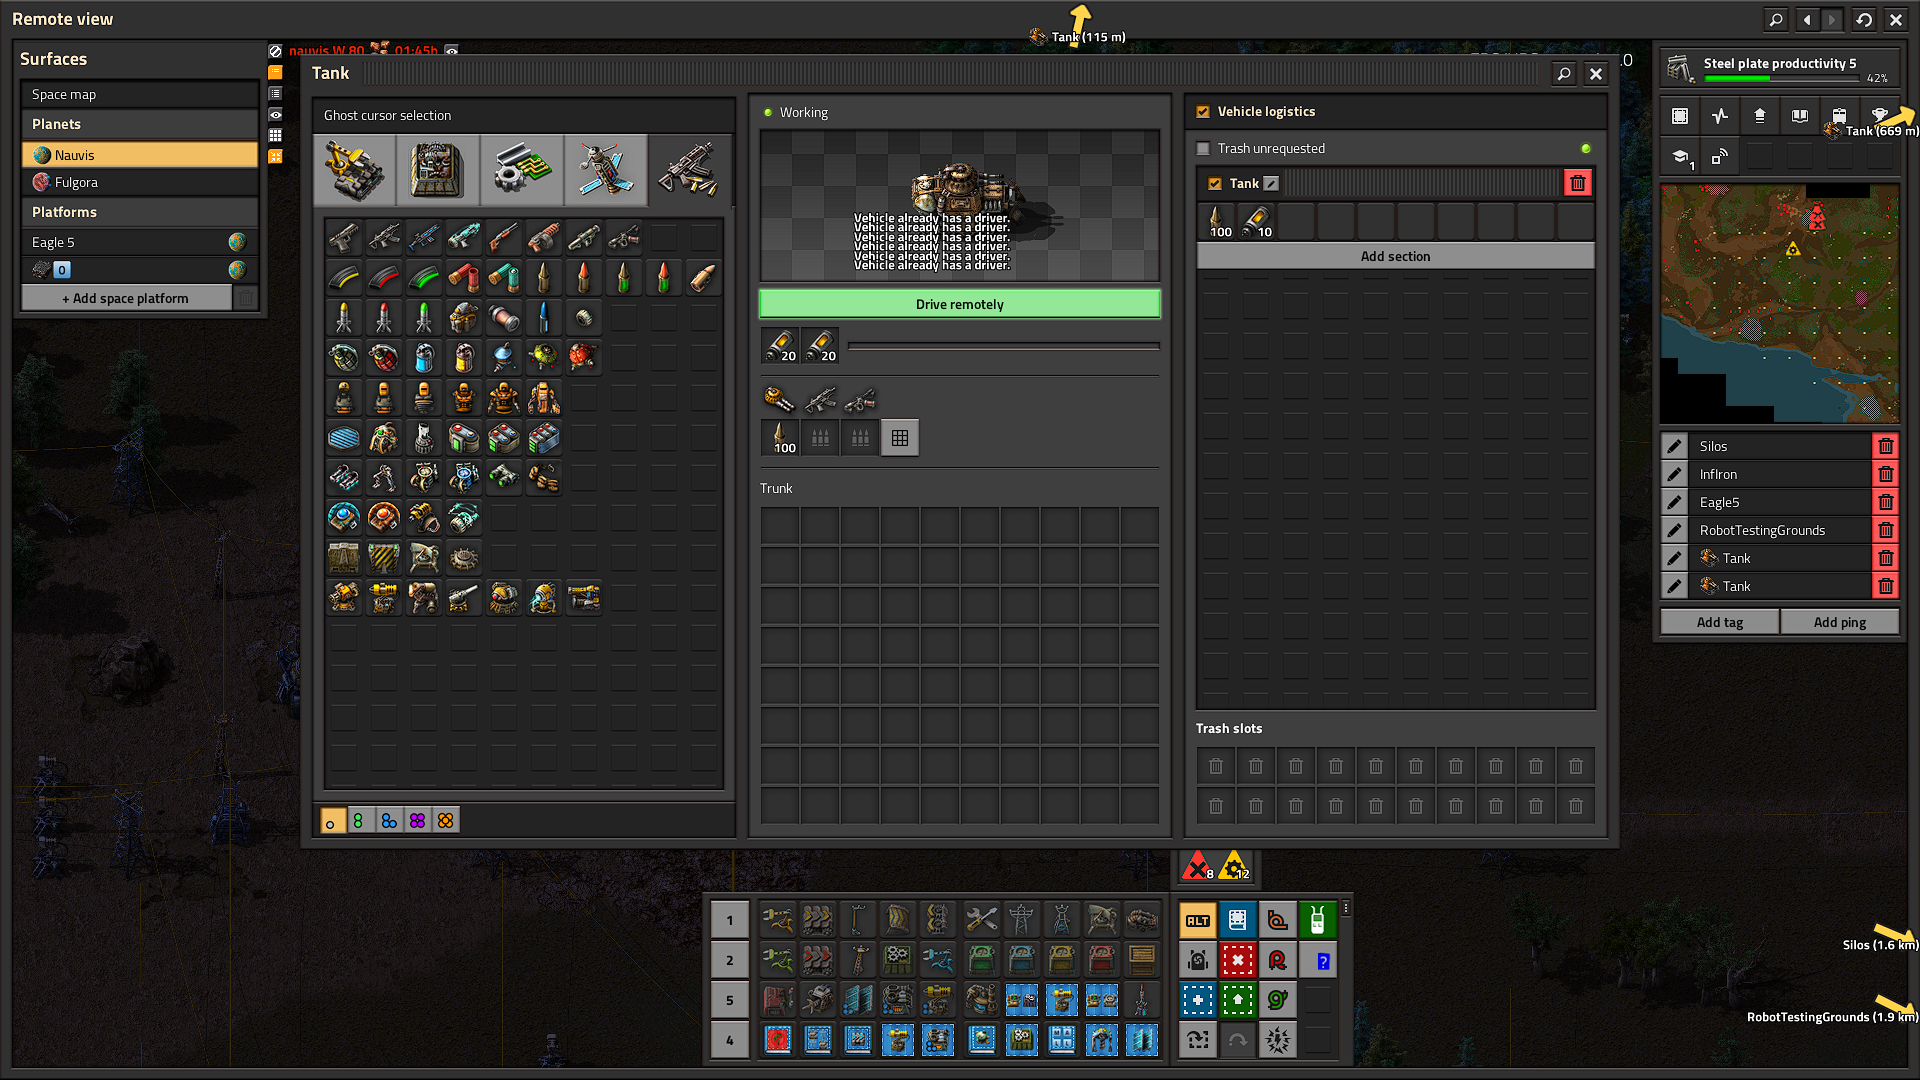
Task: Click the Drive remotely button
Action: click(x=959, y=304)
